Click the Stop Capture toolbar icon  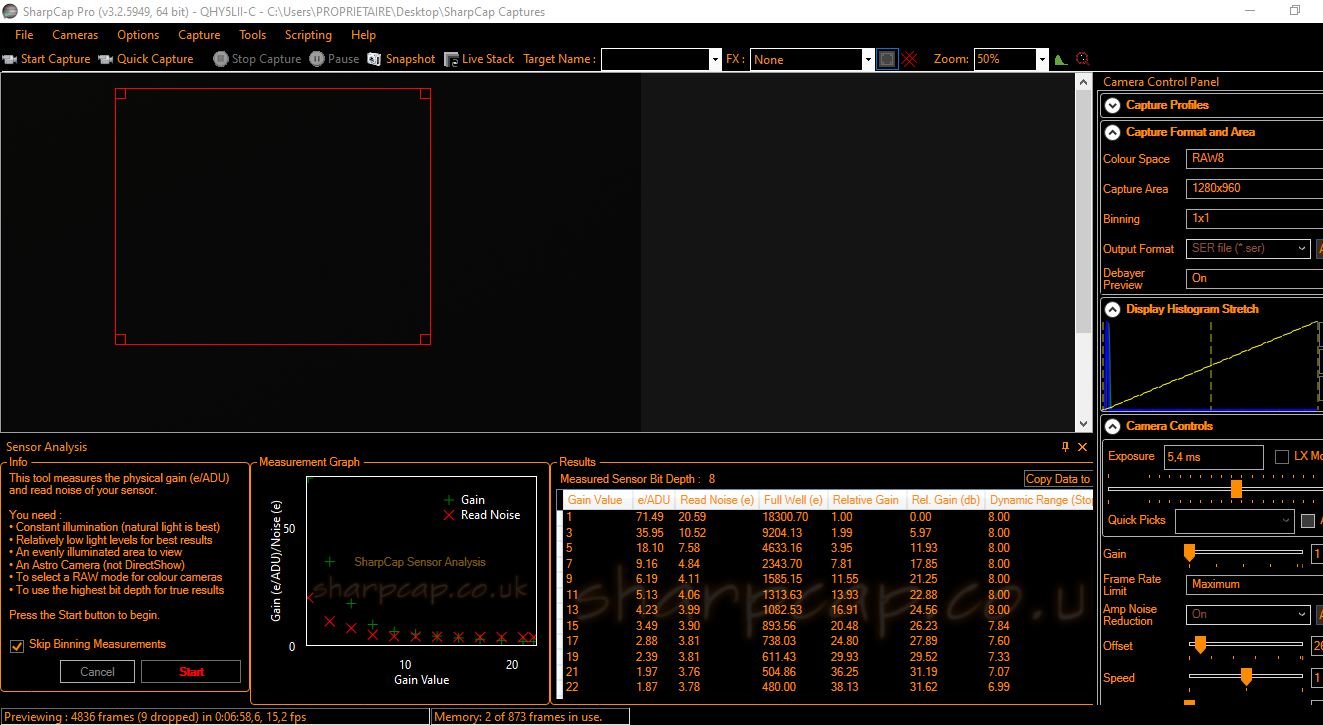[221, 59]
